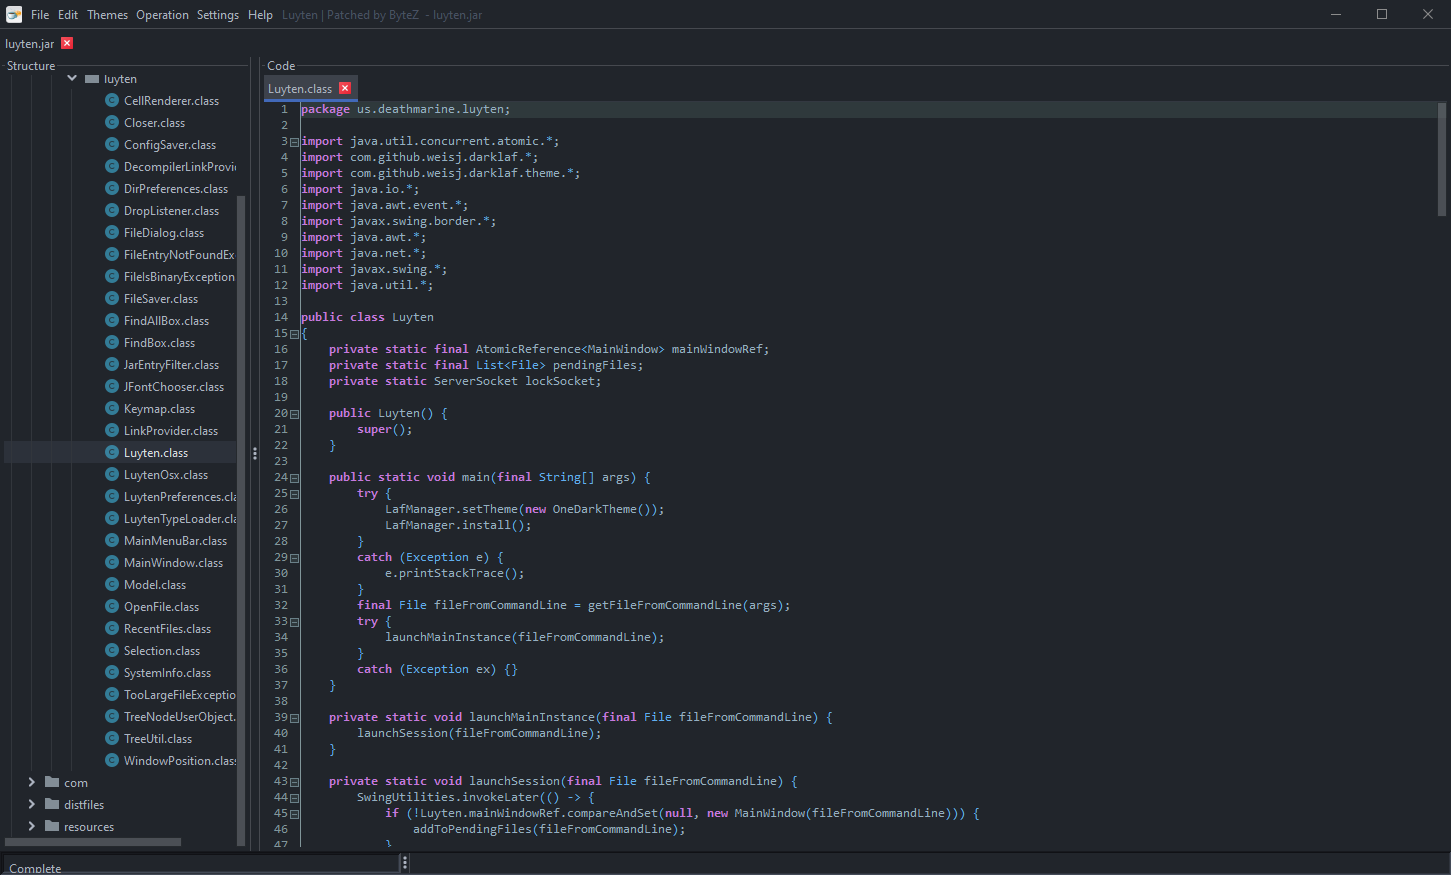This screenshot has height=875, width=1451.
Task: Select MainWindow.class in the tree
Action: point(173,563)
